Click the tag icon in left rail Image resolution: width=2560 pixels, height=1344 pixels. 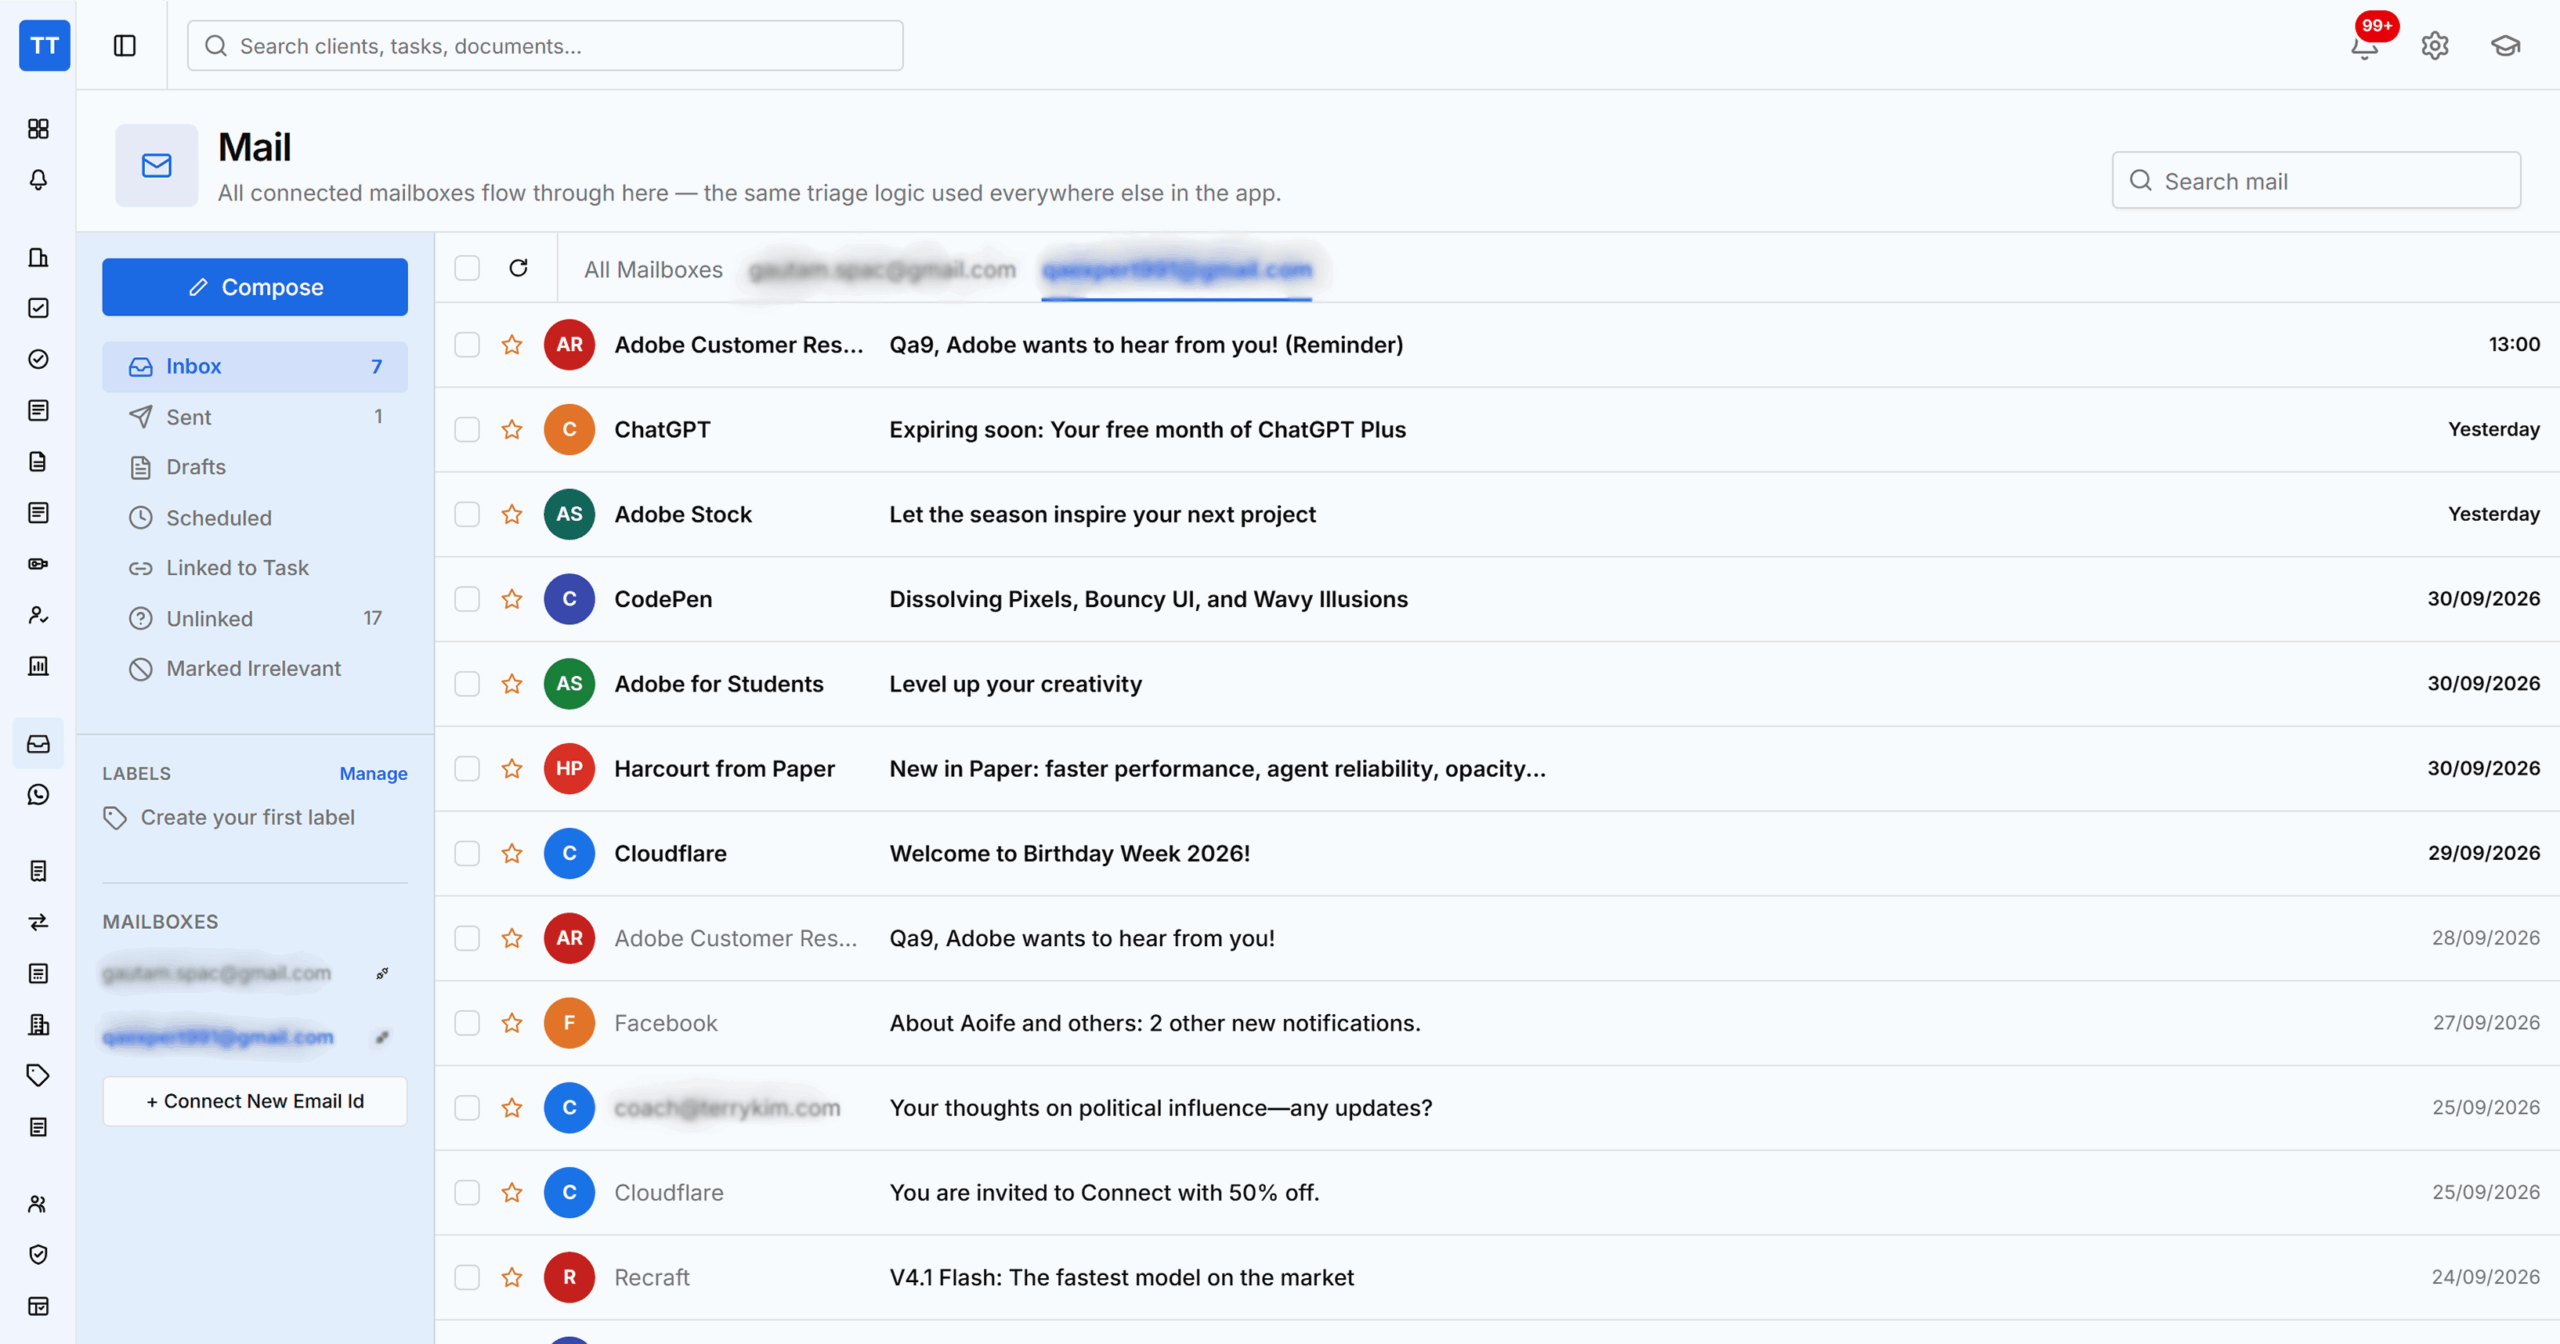click(38, 1076)
